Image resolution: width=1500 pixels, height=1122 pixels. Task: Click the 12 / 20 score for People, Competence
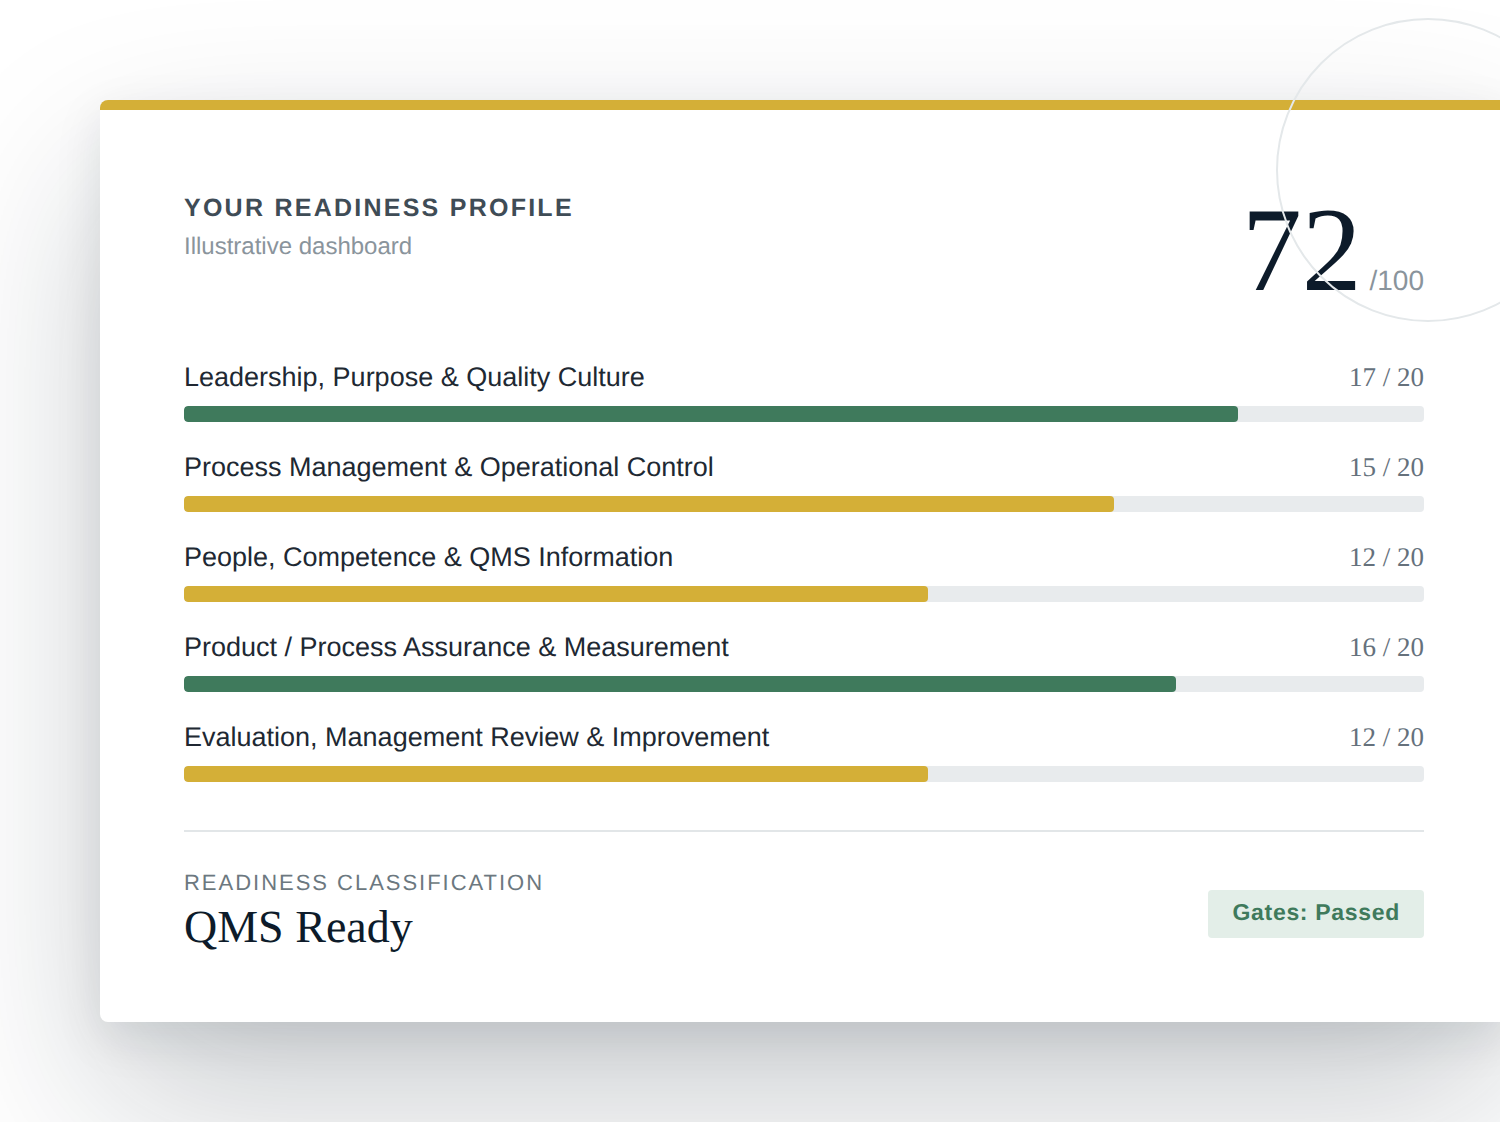coord(1386,557)
